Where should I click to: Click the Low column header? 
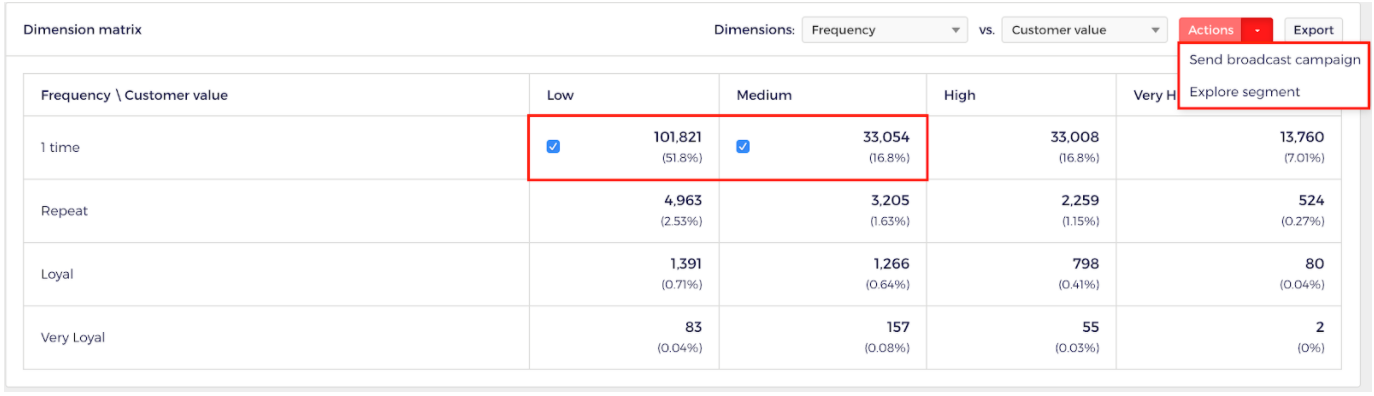(560, 96)
